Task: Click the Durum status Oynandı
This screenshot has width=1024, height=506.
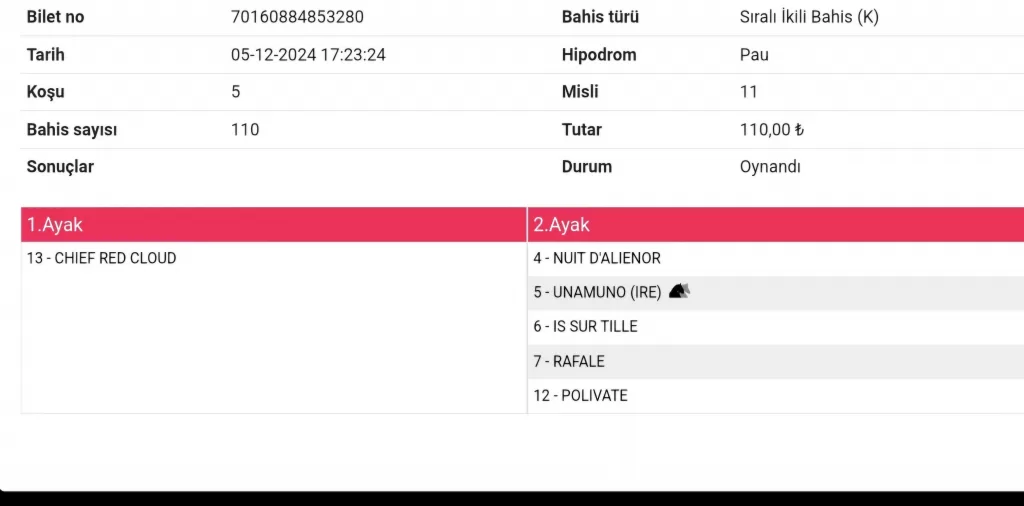Action: click(x=770, y=167)
